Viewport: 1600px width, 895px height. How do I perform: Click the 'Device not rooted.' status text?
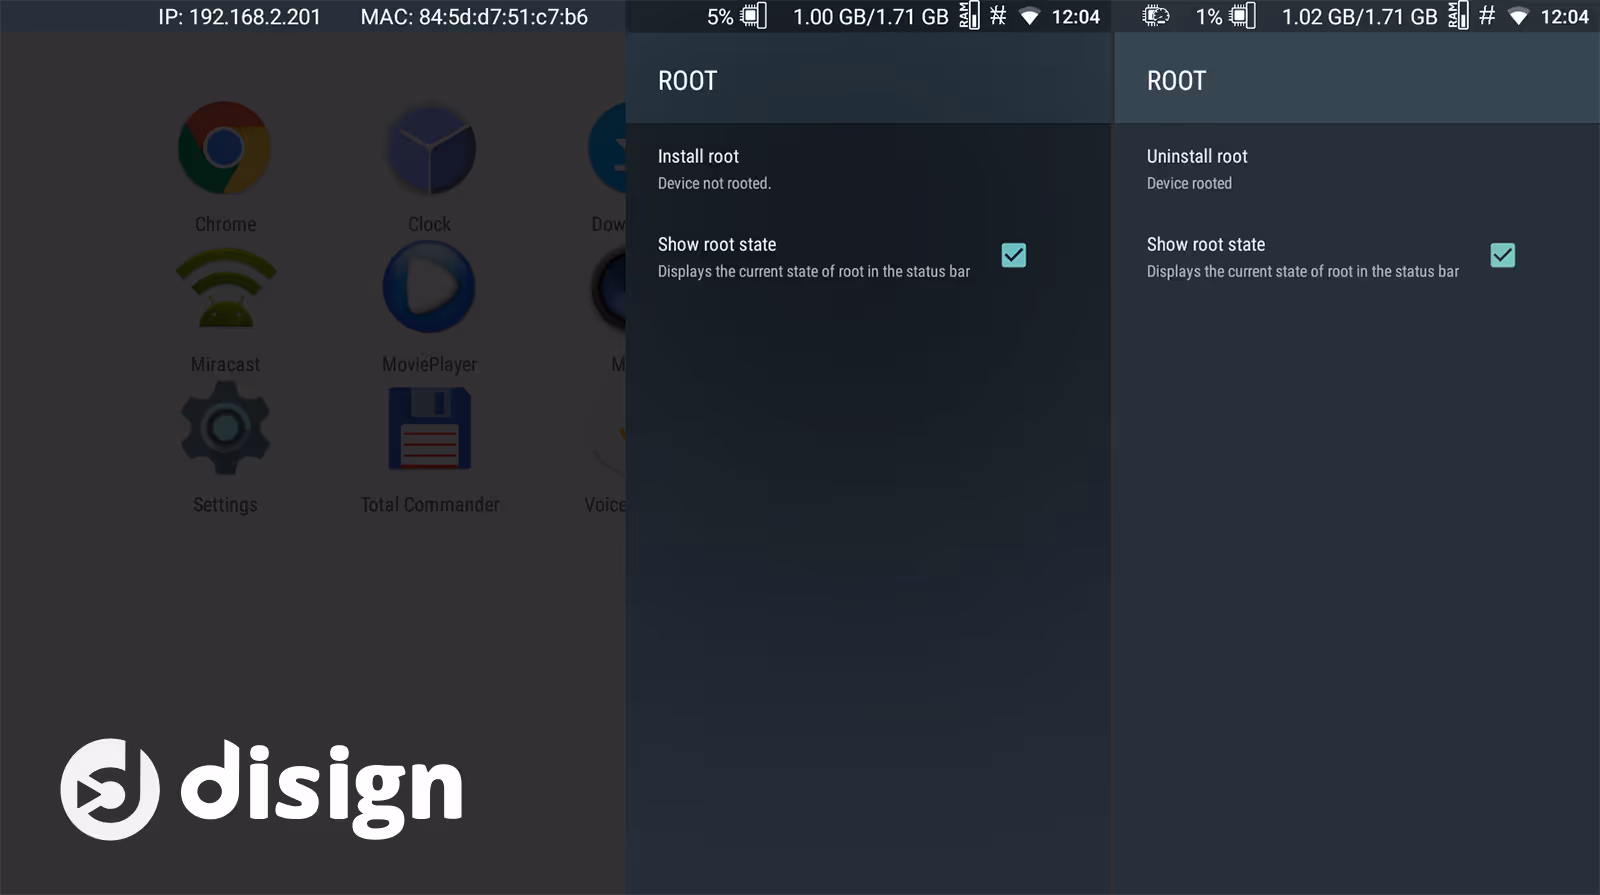point(714,183)
